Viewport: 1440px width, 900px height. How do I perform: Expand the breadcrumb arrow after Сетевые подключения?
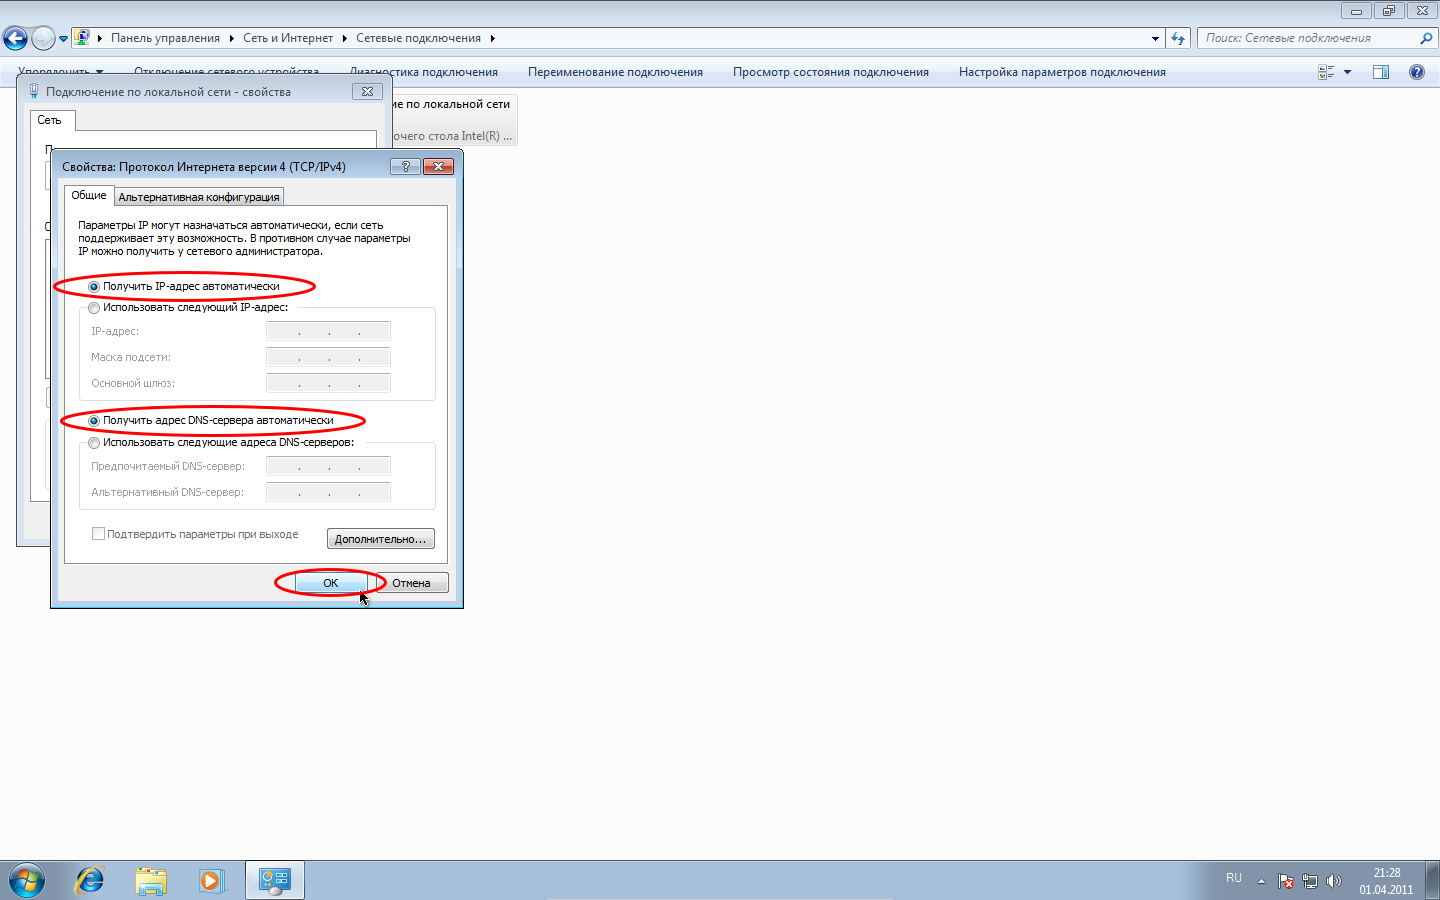click(492, 38)
